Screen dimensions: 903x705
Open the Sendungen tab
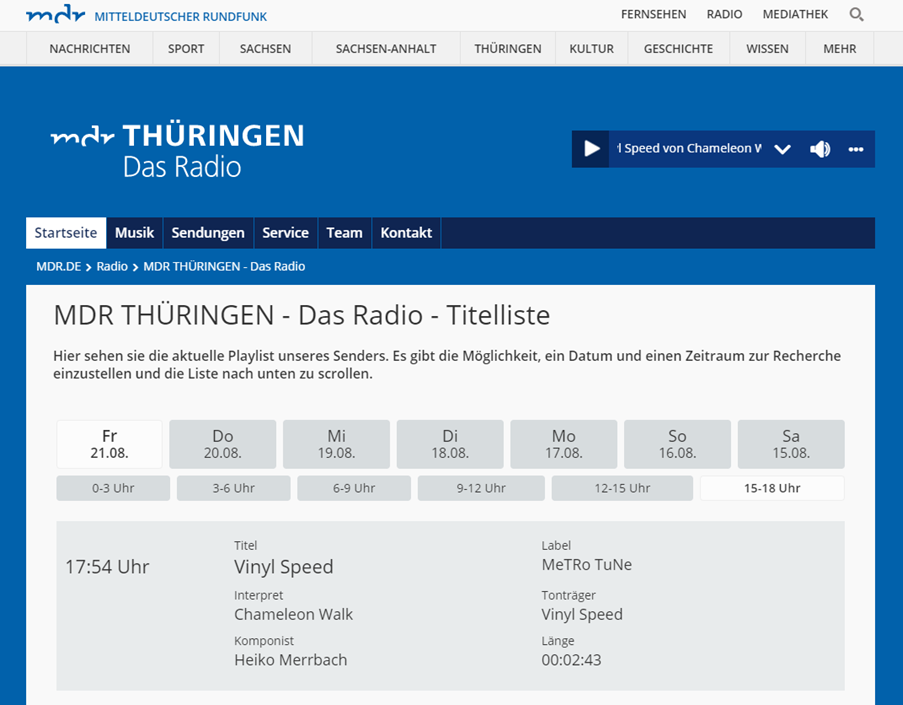pos(208,233)
